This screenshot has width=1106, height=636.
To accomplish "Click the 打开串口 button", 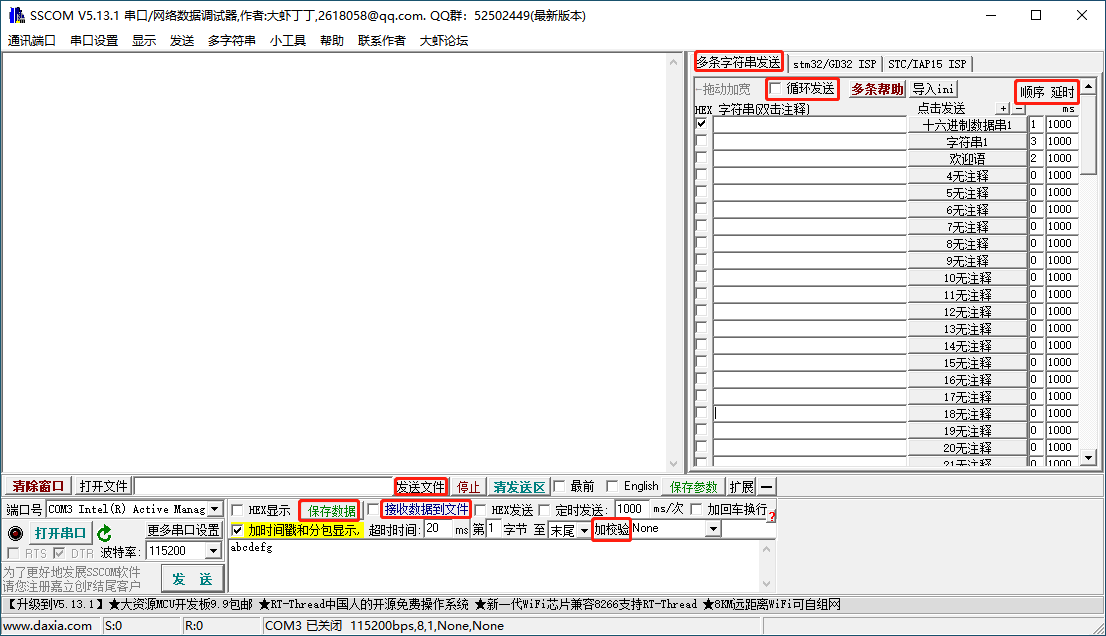I will click(61, 533).
